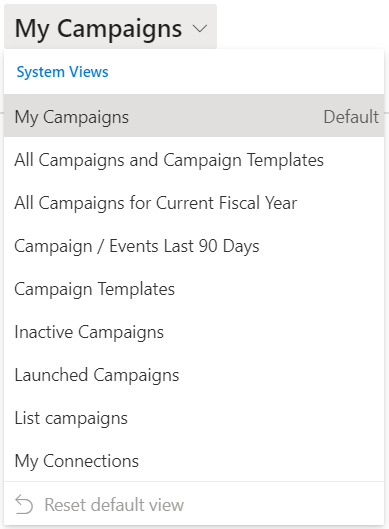Open All Campaigns and Campaign Templates view
389x529 pixels.
coord(194,160)
